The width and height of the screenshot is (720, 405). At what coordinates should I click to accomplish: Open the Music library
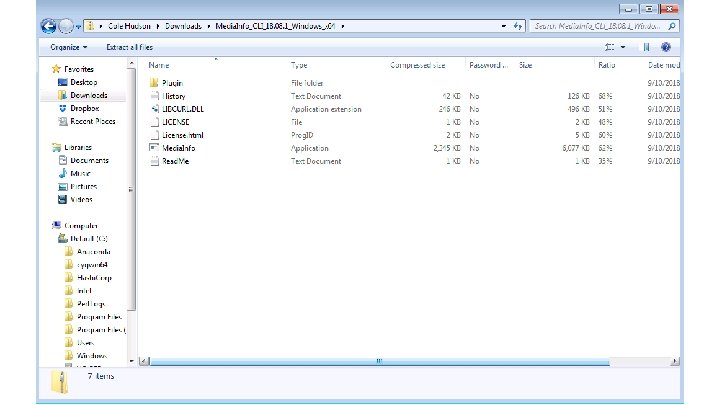80,174
